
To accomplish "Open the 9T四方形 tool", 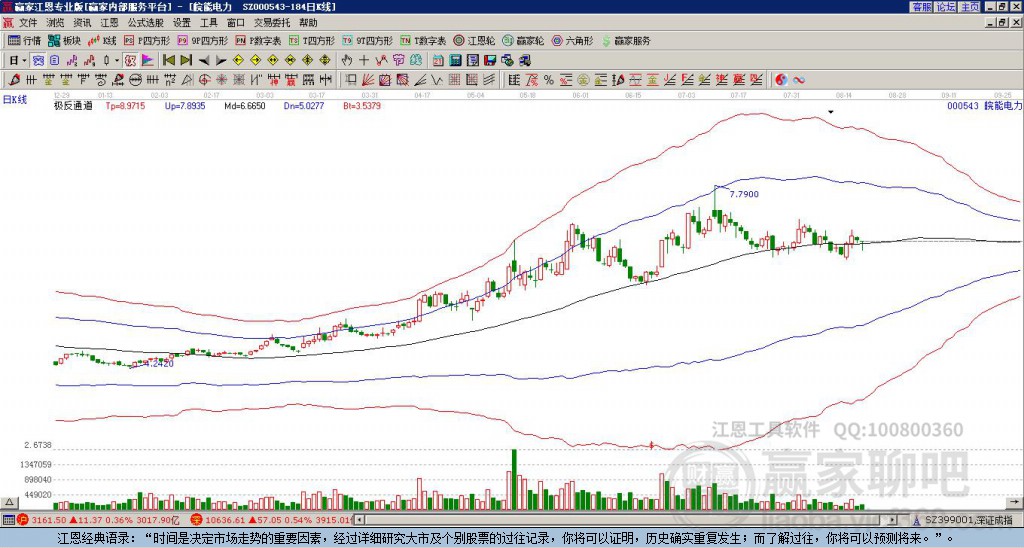I will point(367,40).
